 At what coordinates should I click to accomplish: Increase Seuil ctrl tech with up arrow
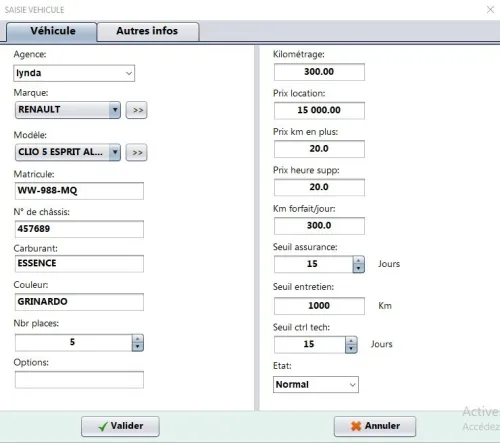[x=351, y=341]
